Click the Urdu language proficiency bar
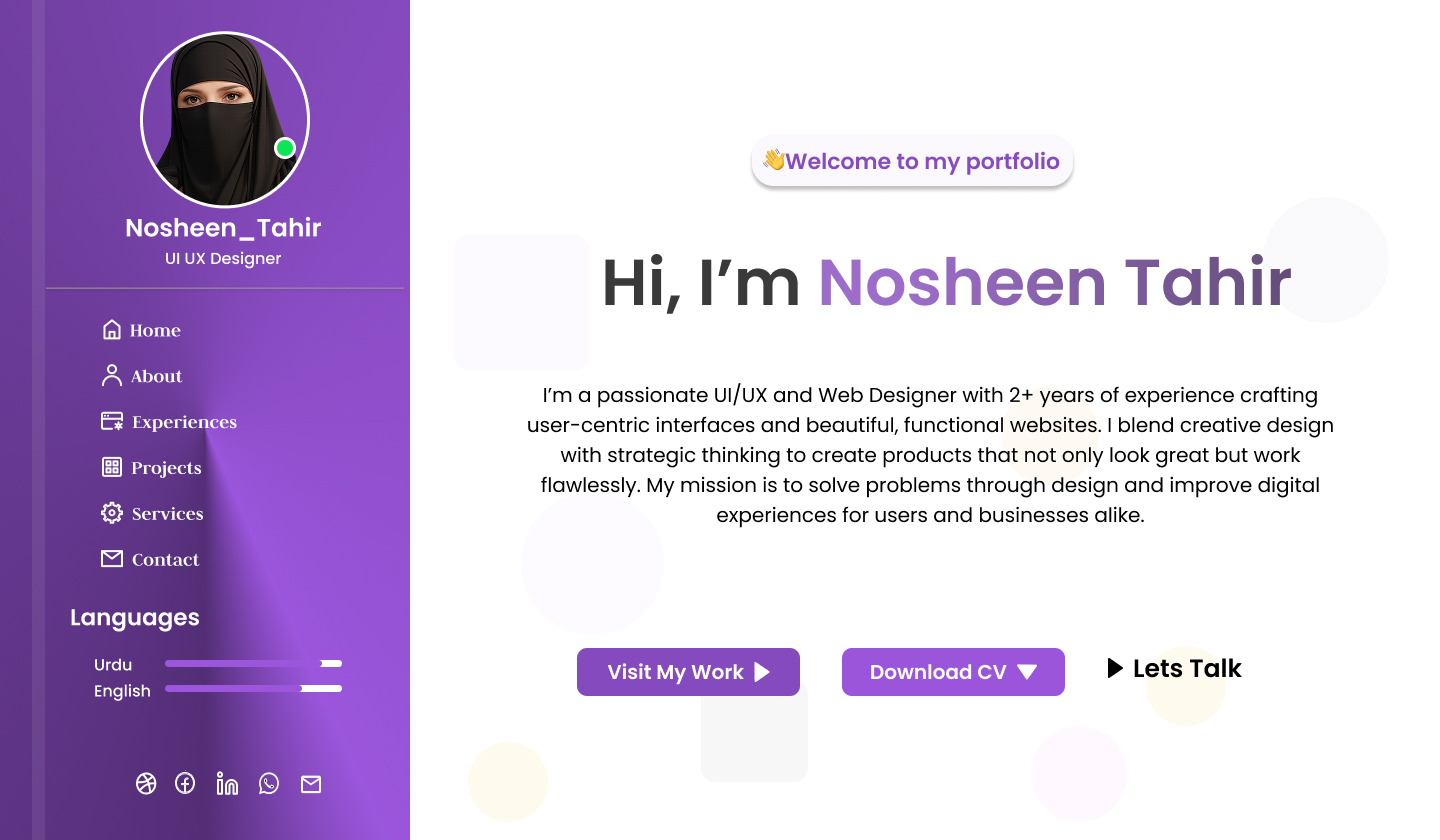 click(253, 664)
